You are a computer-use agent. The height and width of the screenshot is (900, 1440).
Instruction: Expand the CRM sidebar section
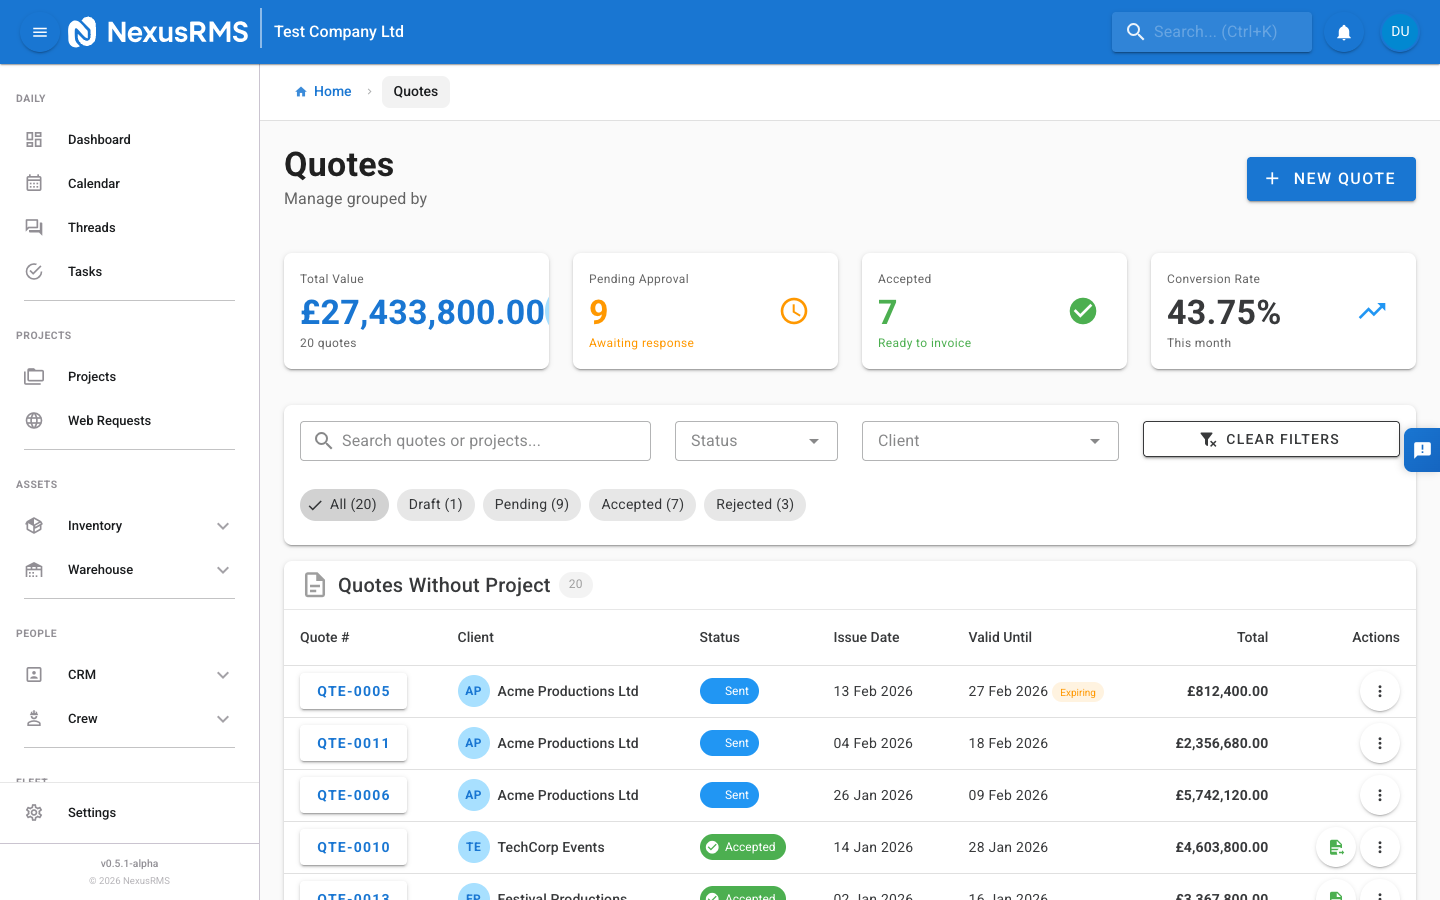pyautogui.click(x=222, y=674)
